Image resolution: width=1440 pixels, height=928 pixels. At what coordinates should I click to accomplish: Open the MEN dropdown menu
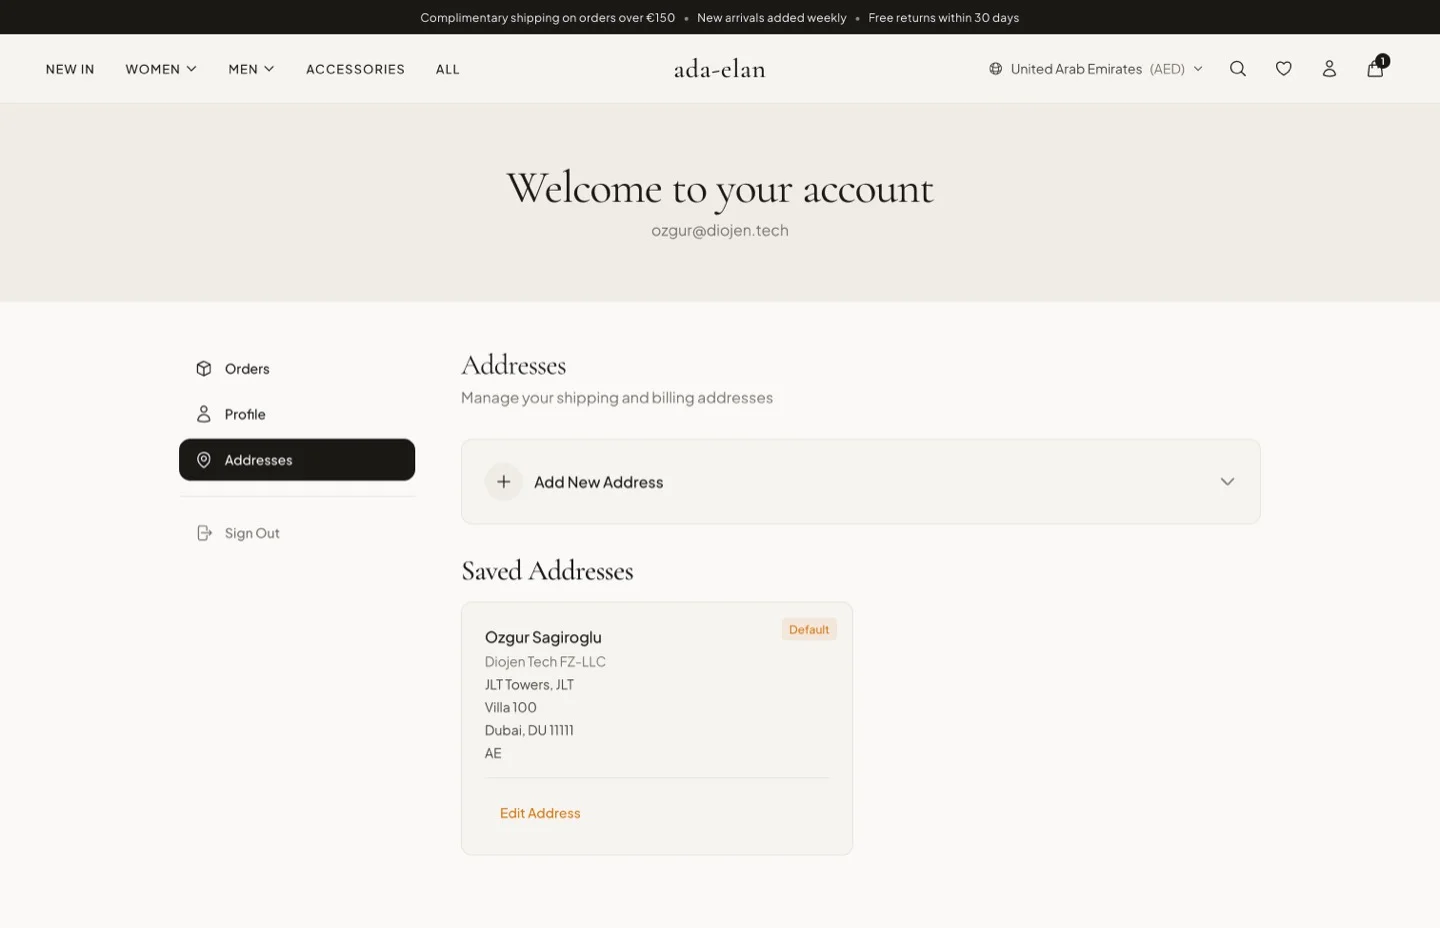250,68
